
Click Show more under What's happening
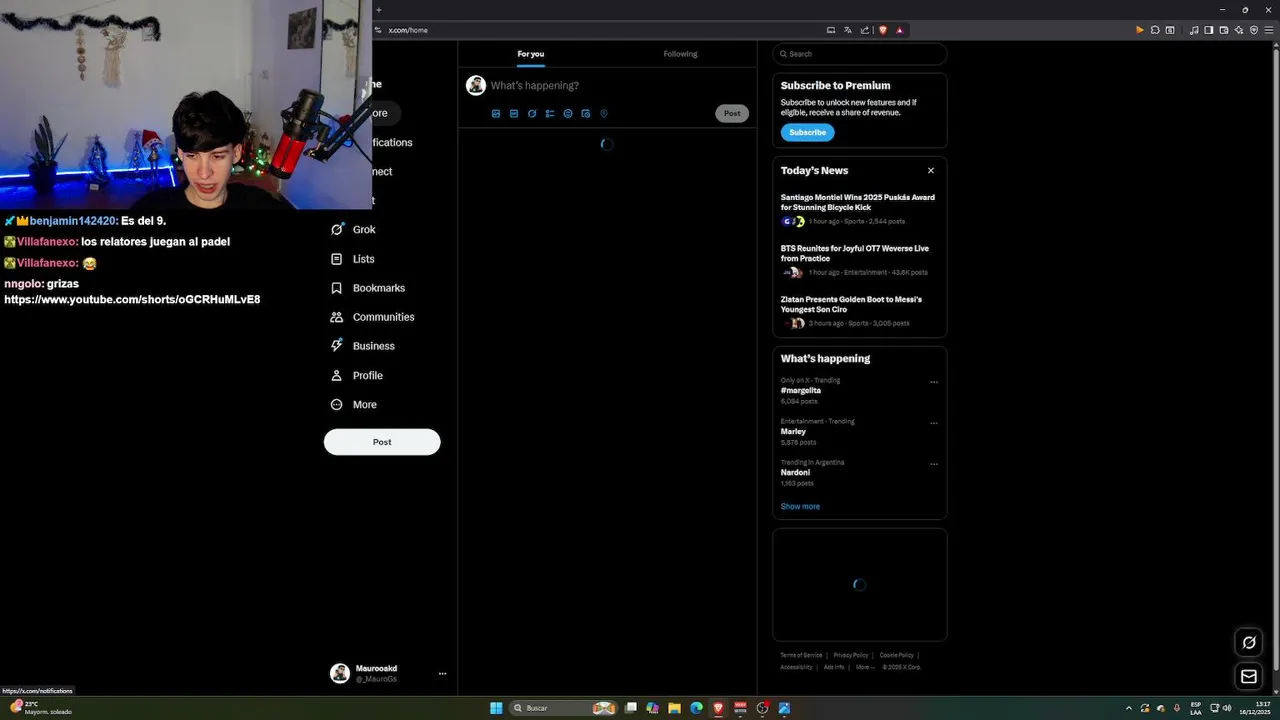point(800,507)
